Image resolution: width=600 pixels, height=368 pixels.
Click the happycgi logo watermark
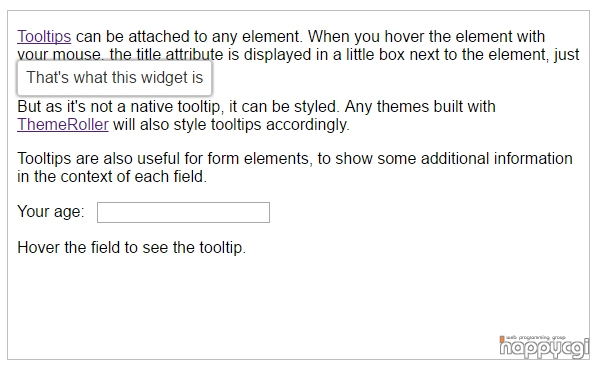[x=544, y=347]
